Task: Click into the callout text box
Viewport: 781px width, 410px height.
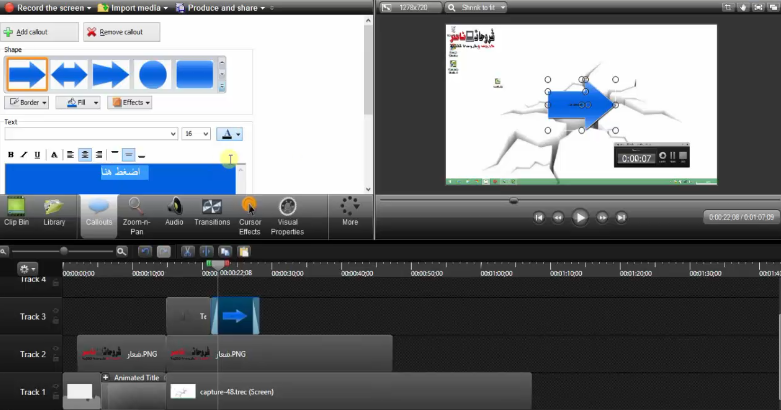Action: click(x=120, y=179)
